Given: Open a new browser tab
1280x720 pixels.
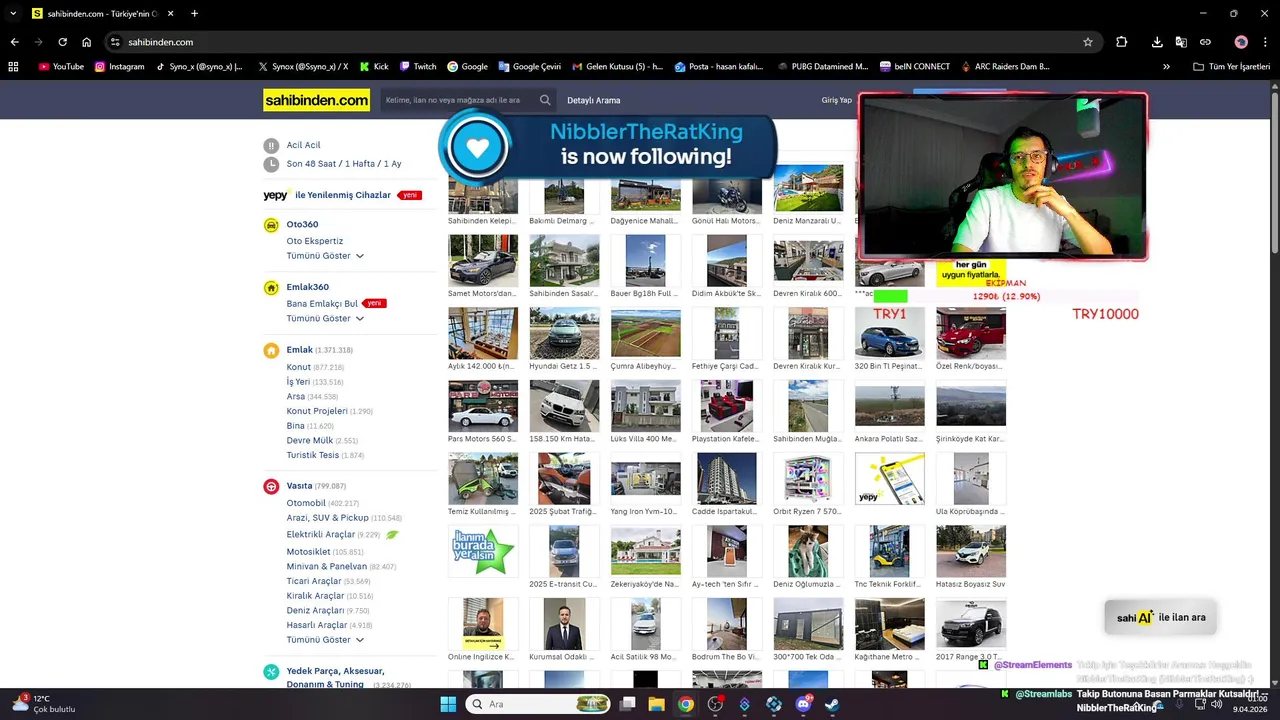Looking at the screenshot, I should [194, 14].
